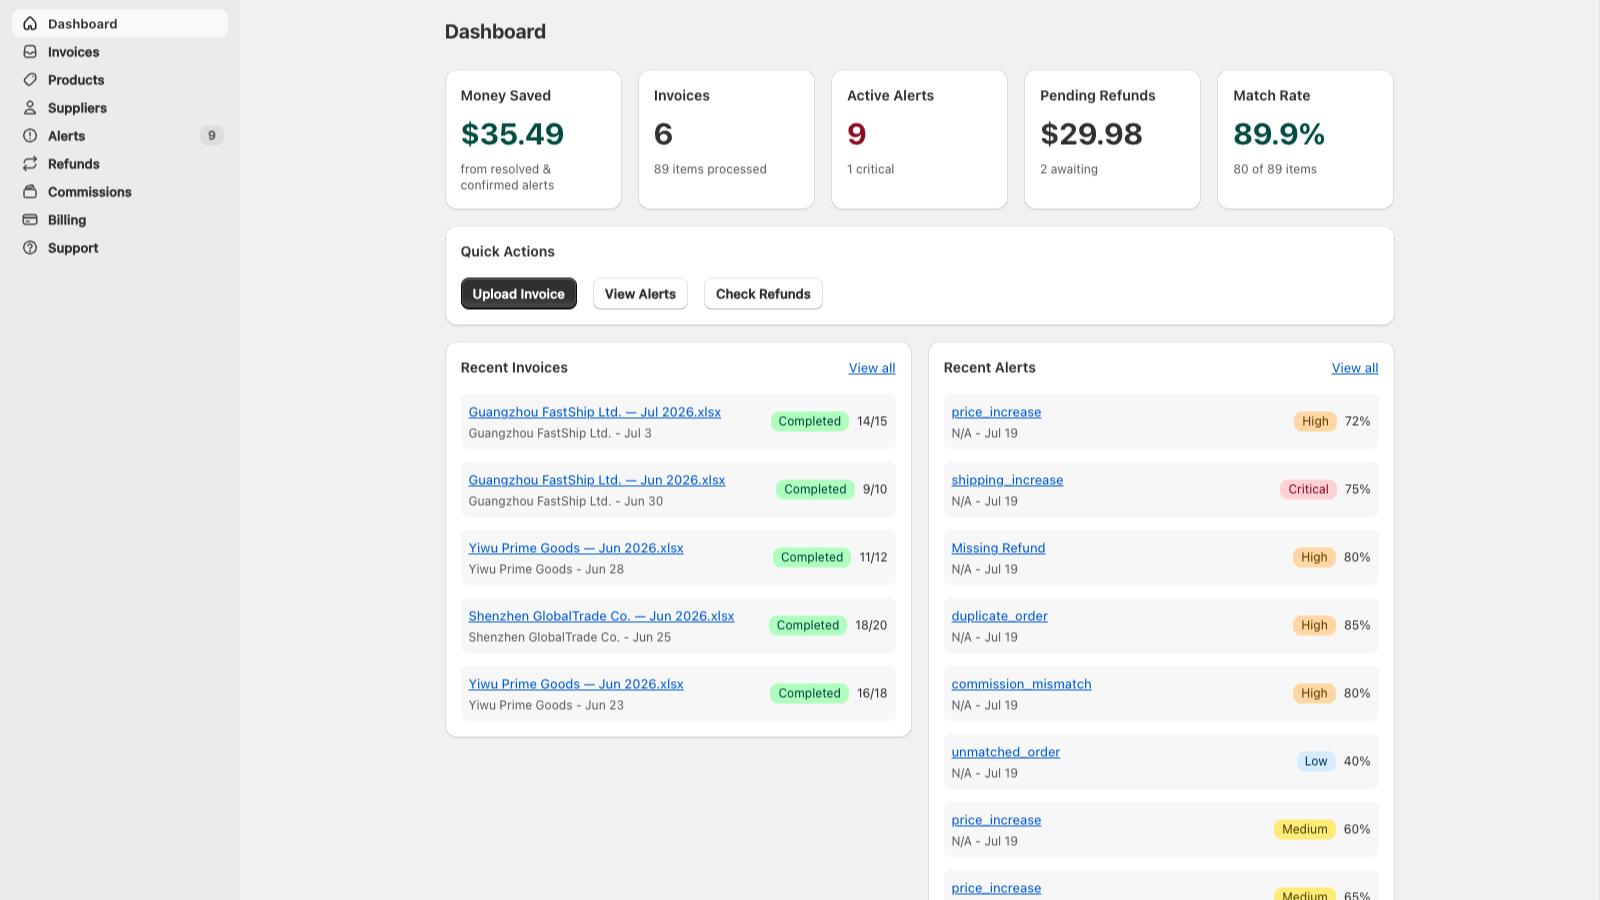1600x900 pixels.
Task: Open Shenzhen GlobalTrade Co. Jun 2026.xlsx invoice
Action: tap(601, 616)
